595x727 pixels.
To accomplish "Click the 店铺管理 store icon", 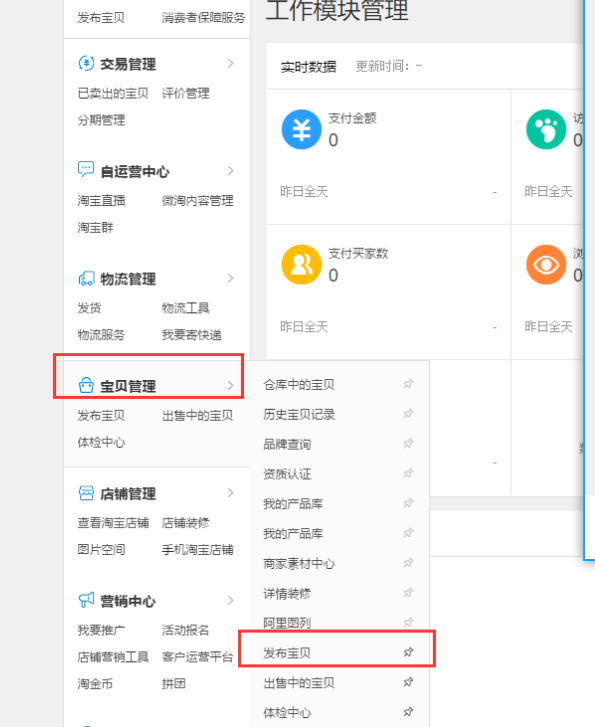I will [x=86, y=493].
